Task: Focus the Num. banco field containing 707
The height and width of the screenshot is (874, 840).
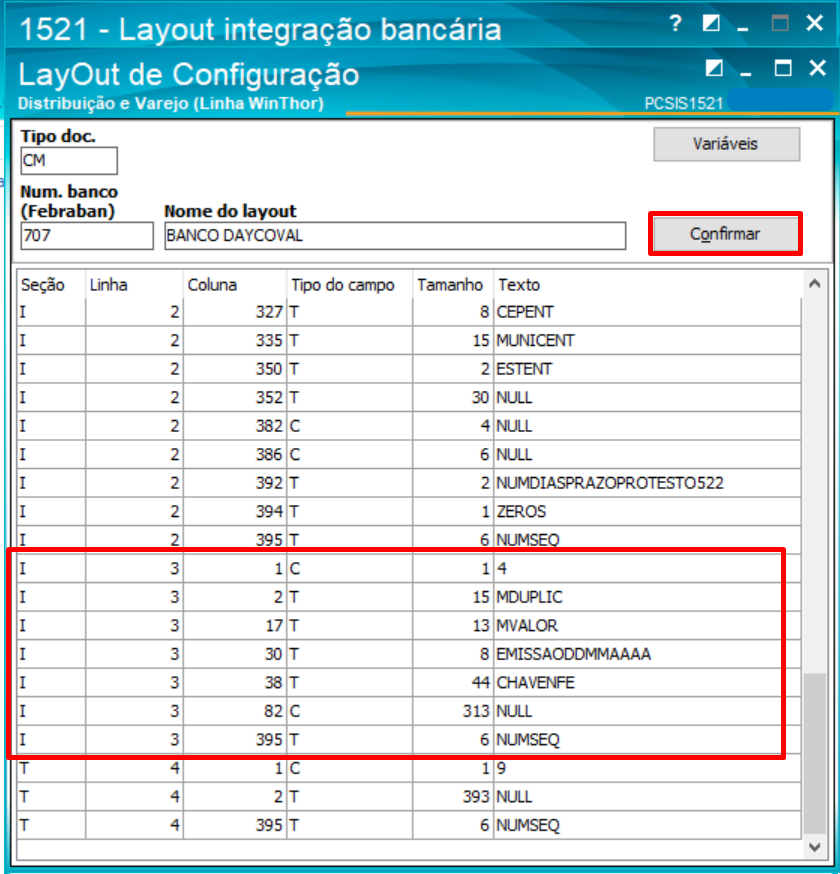Action: pos(86,236)
